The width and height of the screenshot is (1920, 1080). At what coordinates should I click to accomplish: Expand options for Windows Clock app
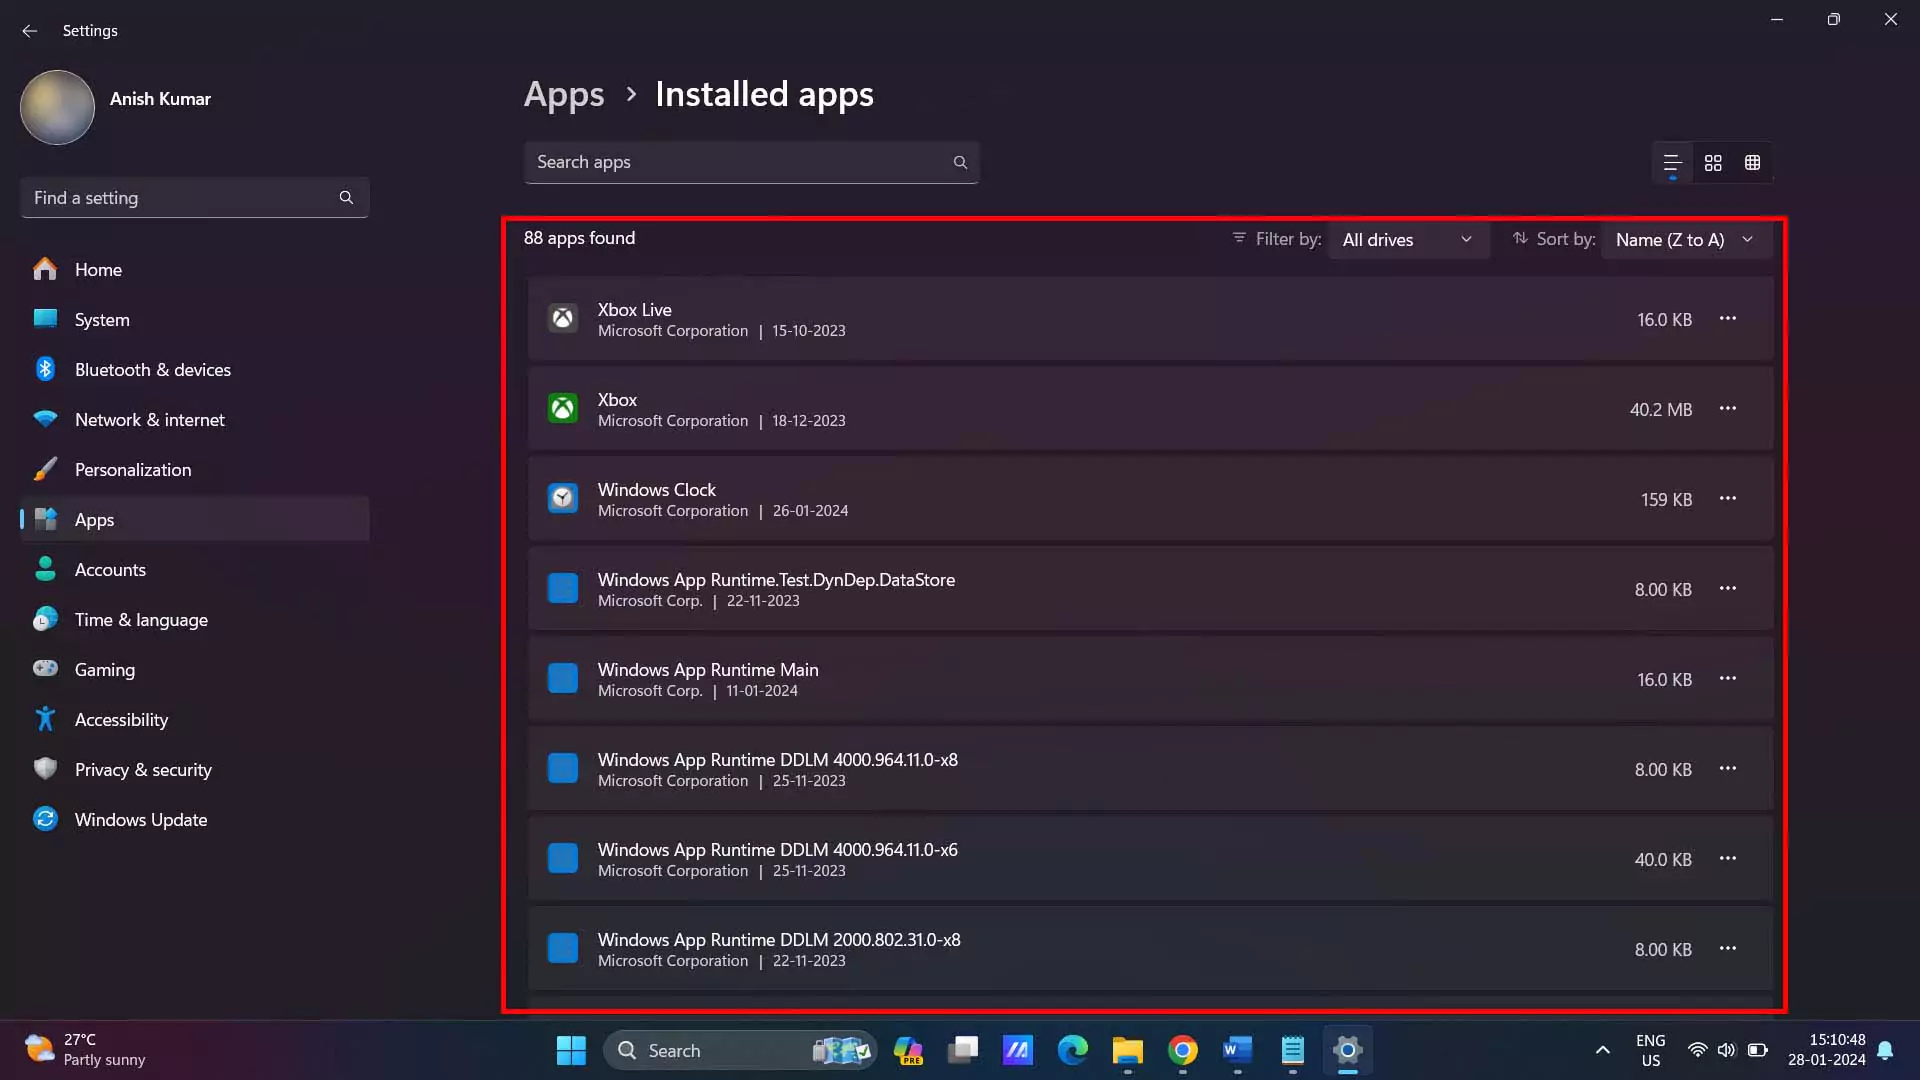(1727, 498)
